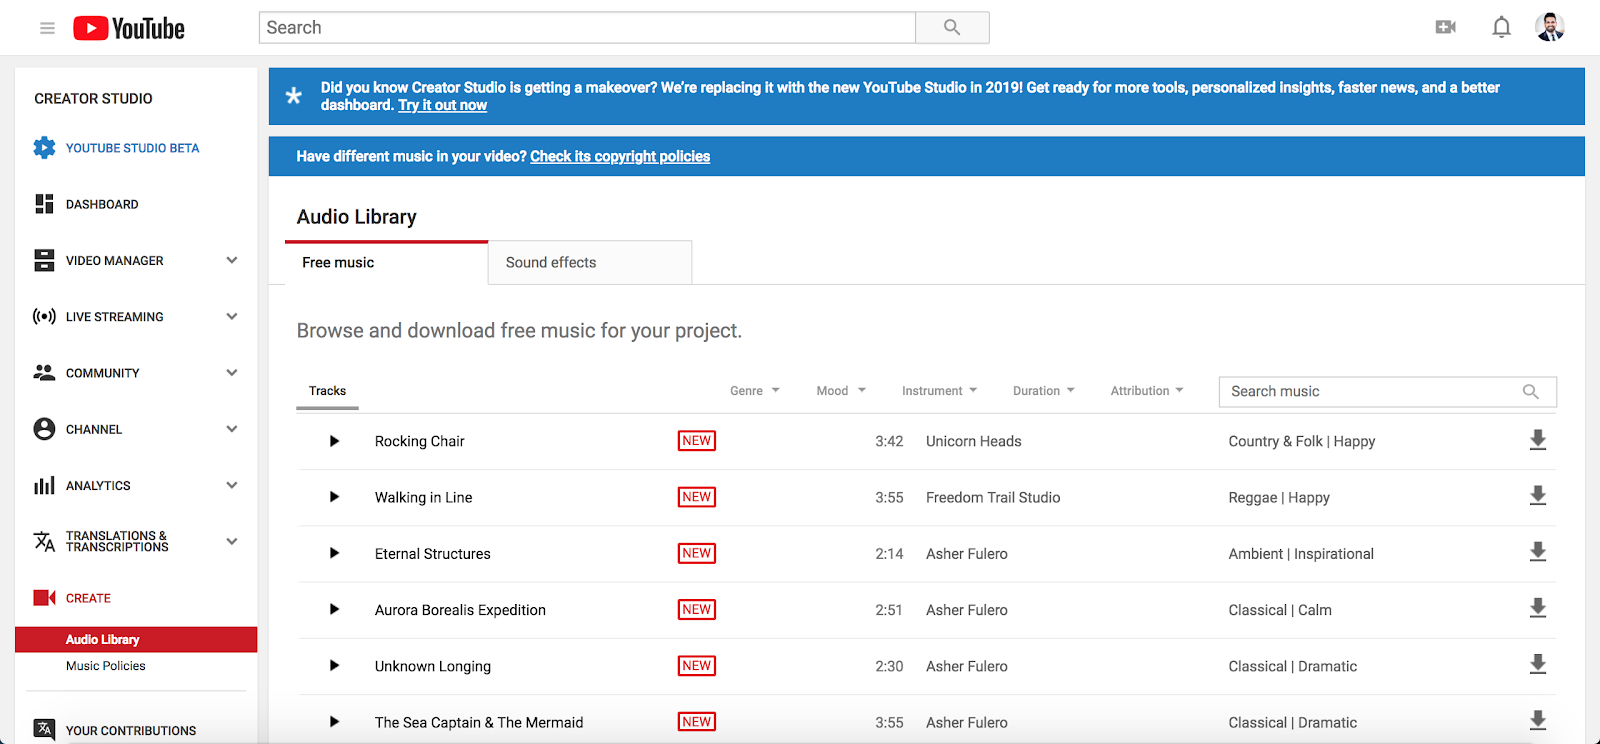Open Music Policies in sidebar

coord(106,666)
